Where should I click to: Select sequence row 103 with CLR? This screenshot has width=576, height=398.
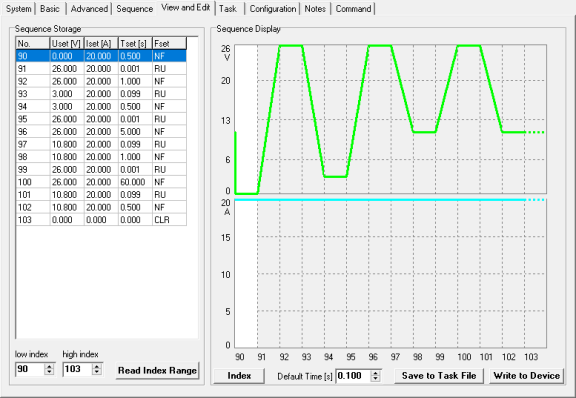coord(101,220)
